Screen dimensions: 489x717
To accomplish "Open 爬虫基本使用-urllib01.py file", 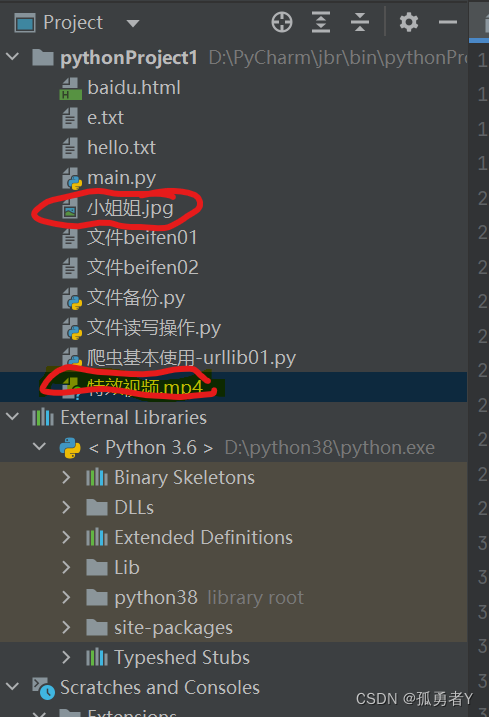I will (191, 358).
